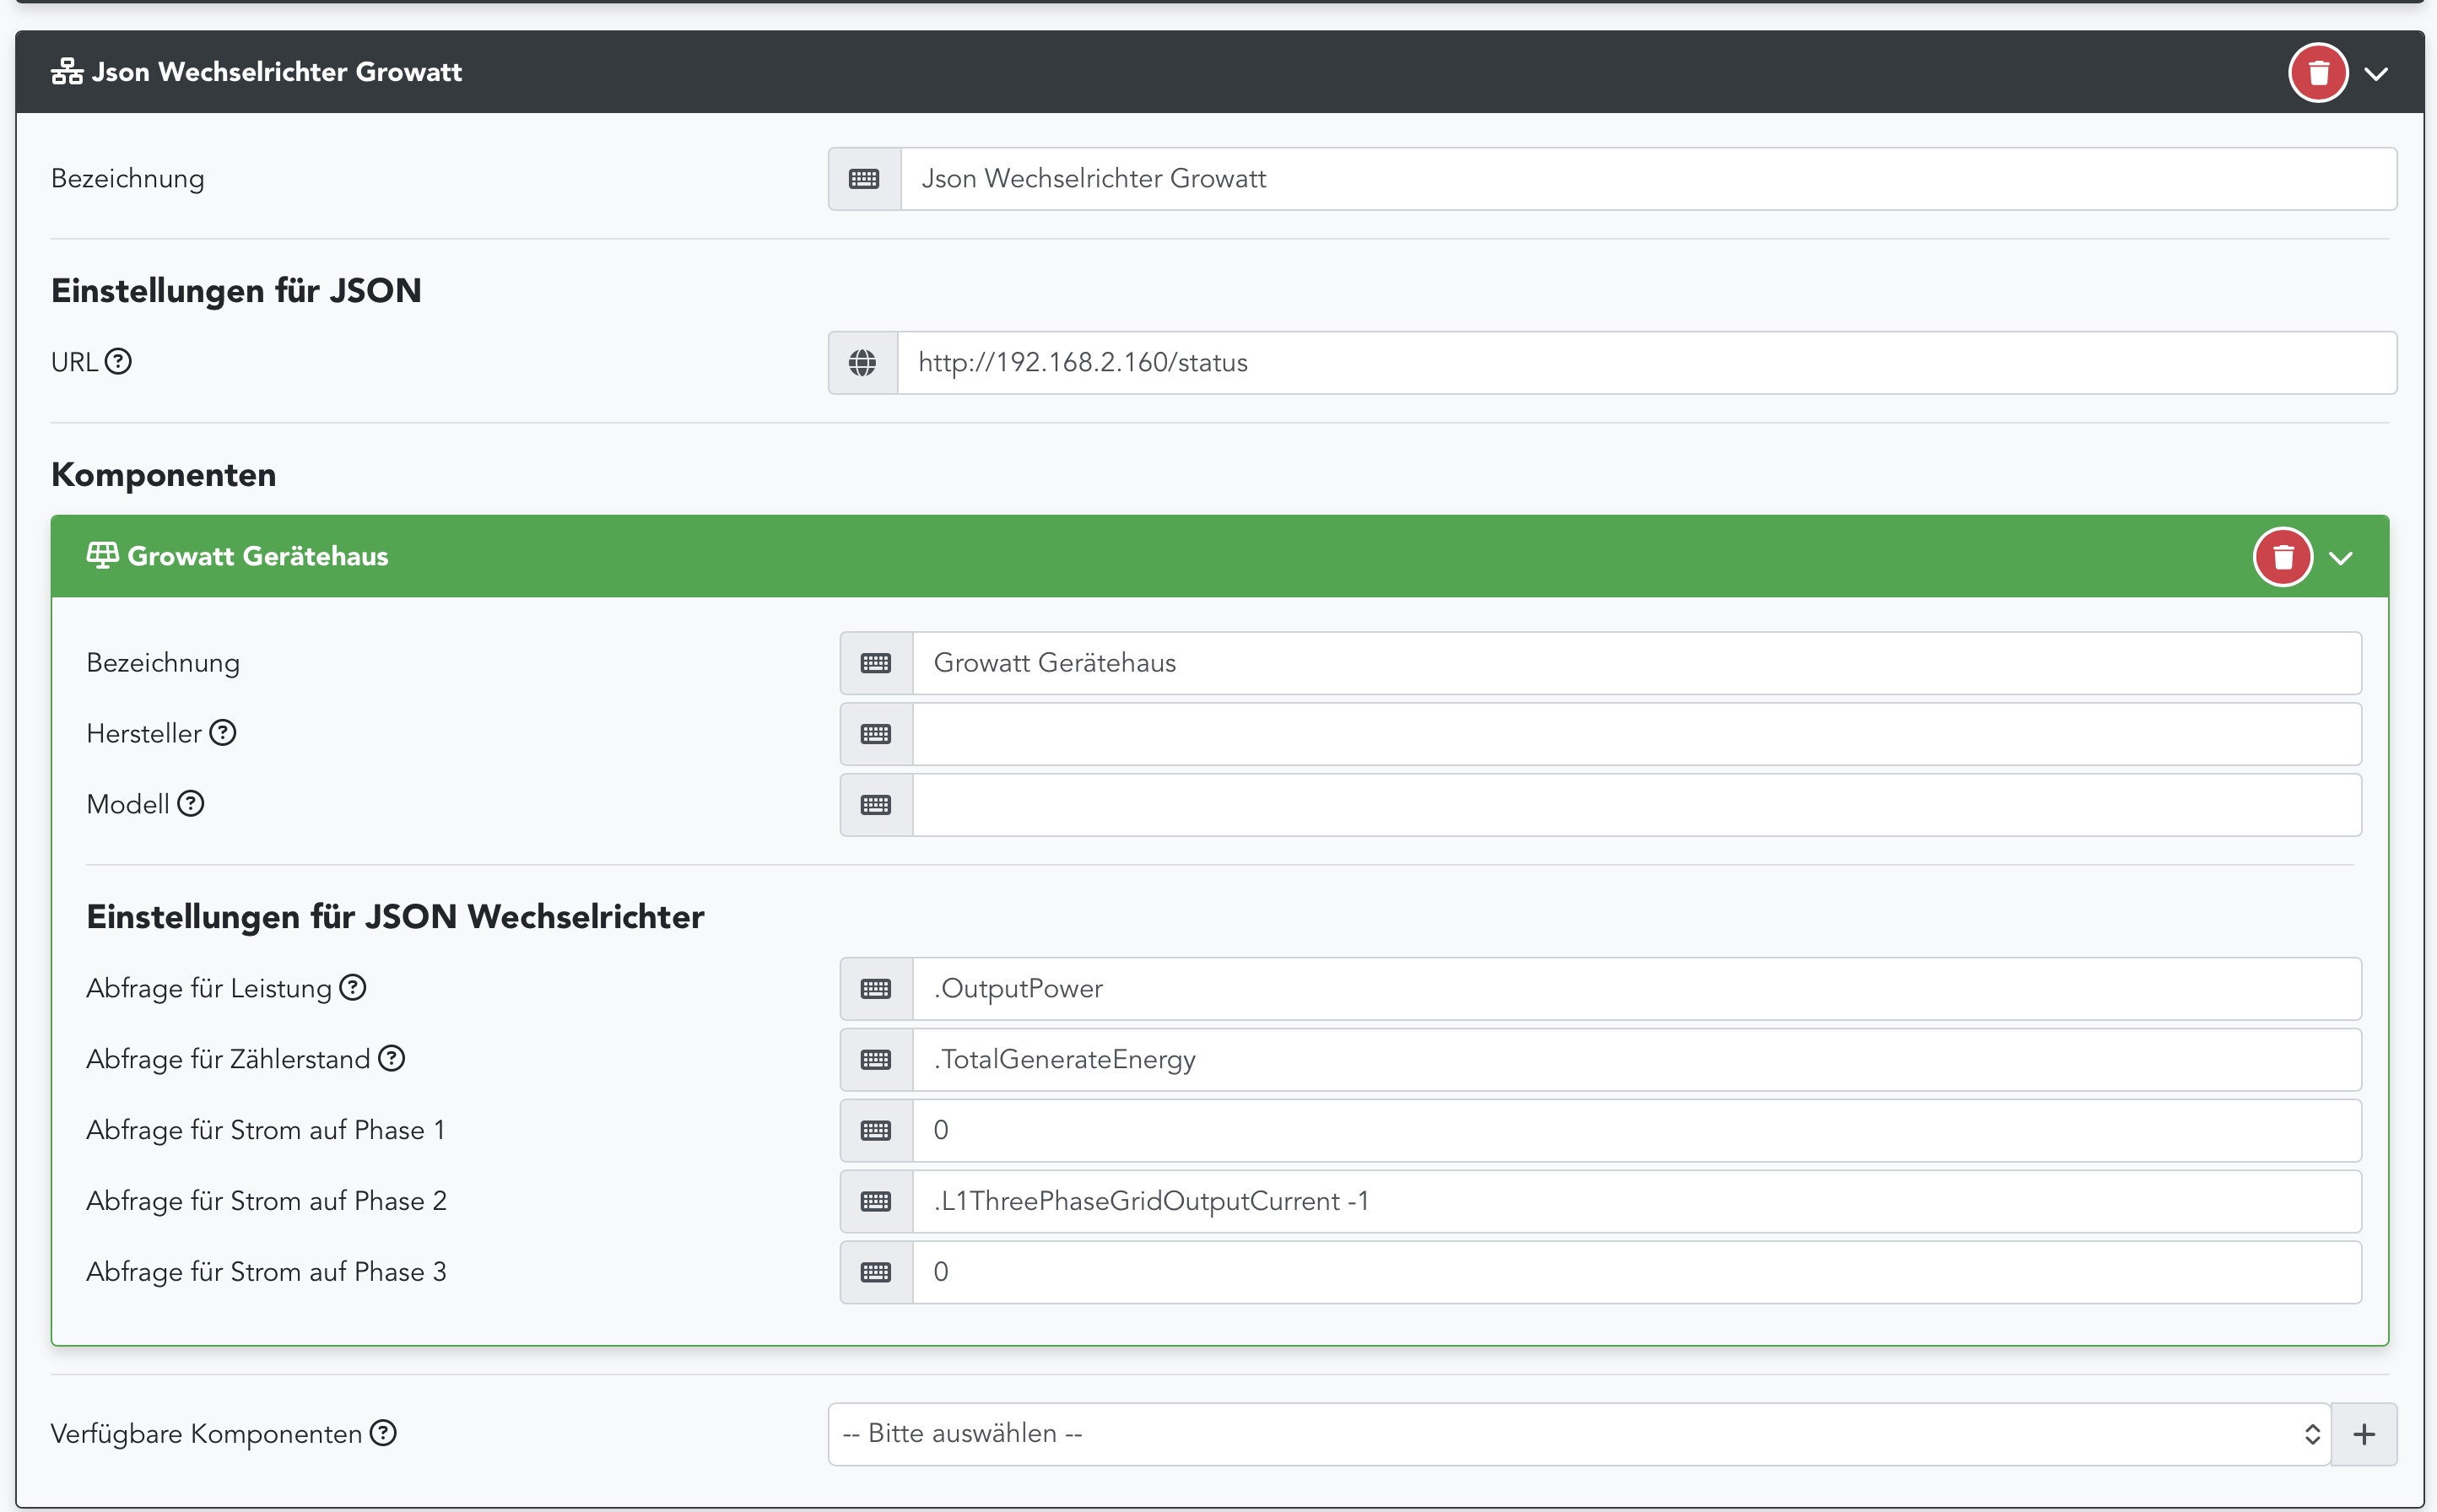
Task: Add selected component with plus button
Action: point(2363,1434)
